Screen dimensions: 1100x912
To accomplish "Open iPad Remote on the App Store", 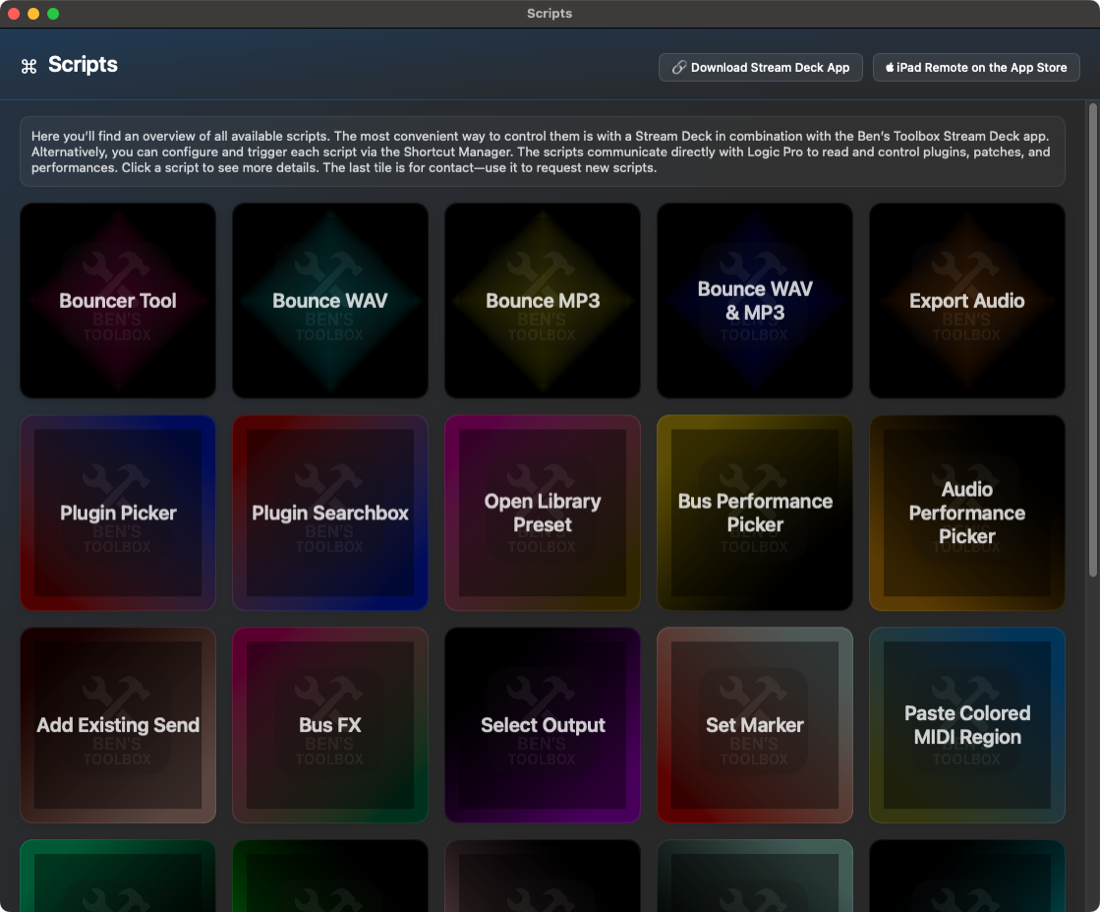I will 976,67.
